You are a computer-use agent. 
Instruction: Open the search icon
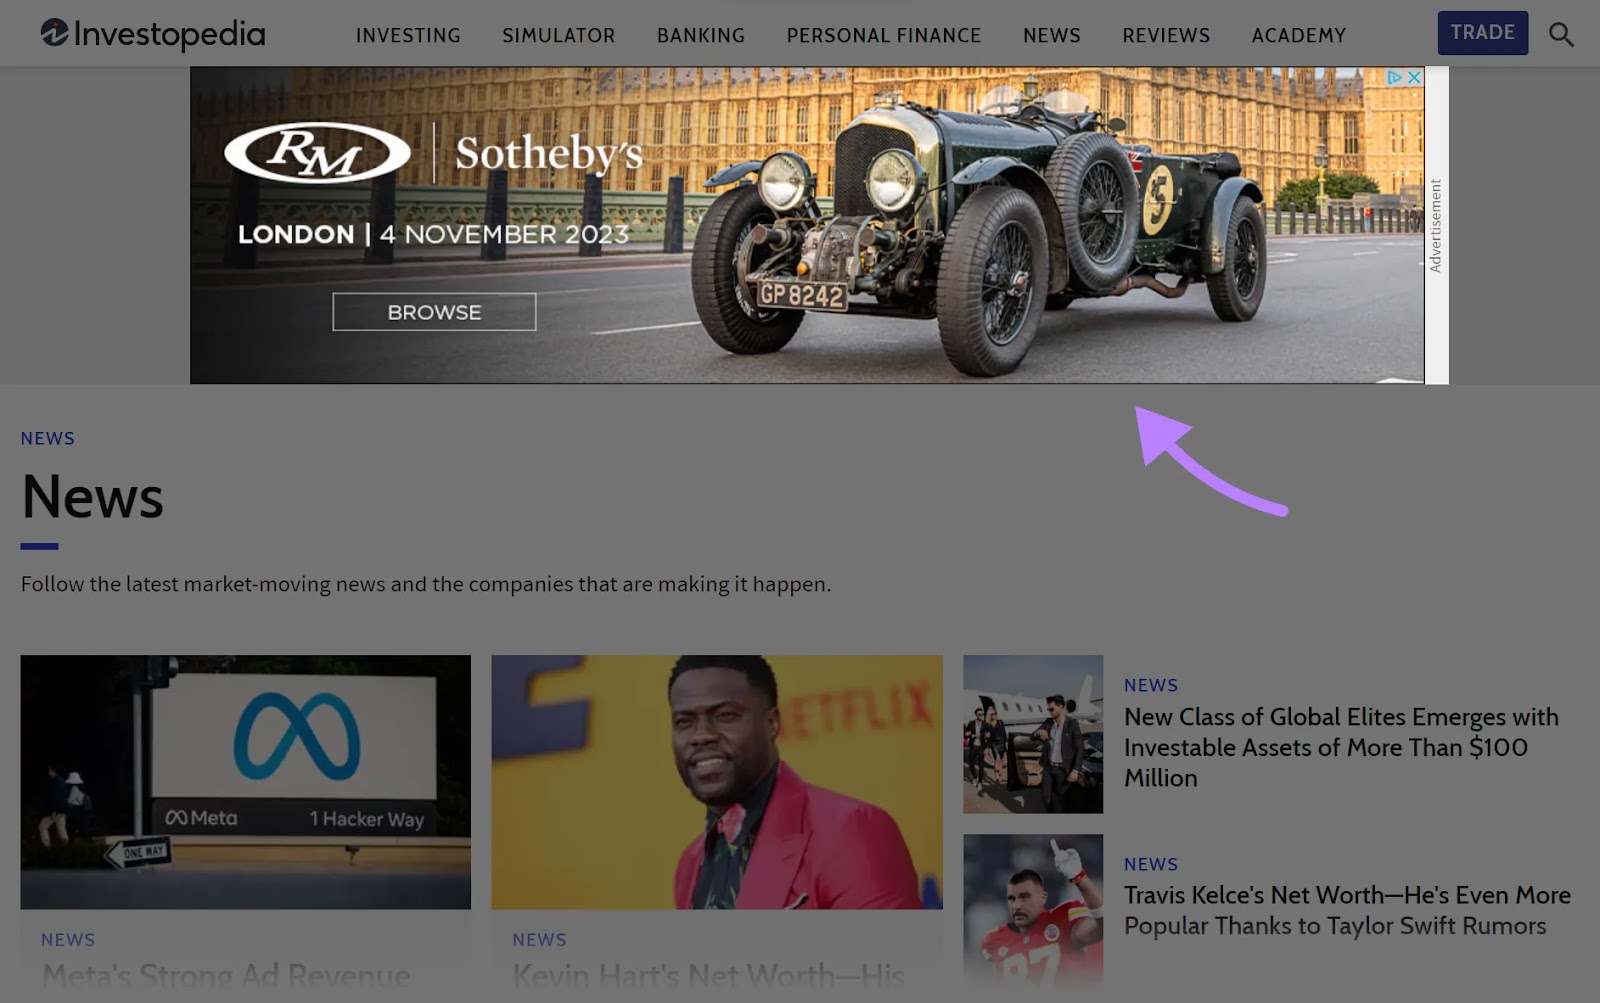coord(1560,34)
